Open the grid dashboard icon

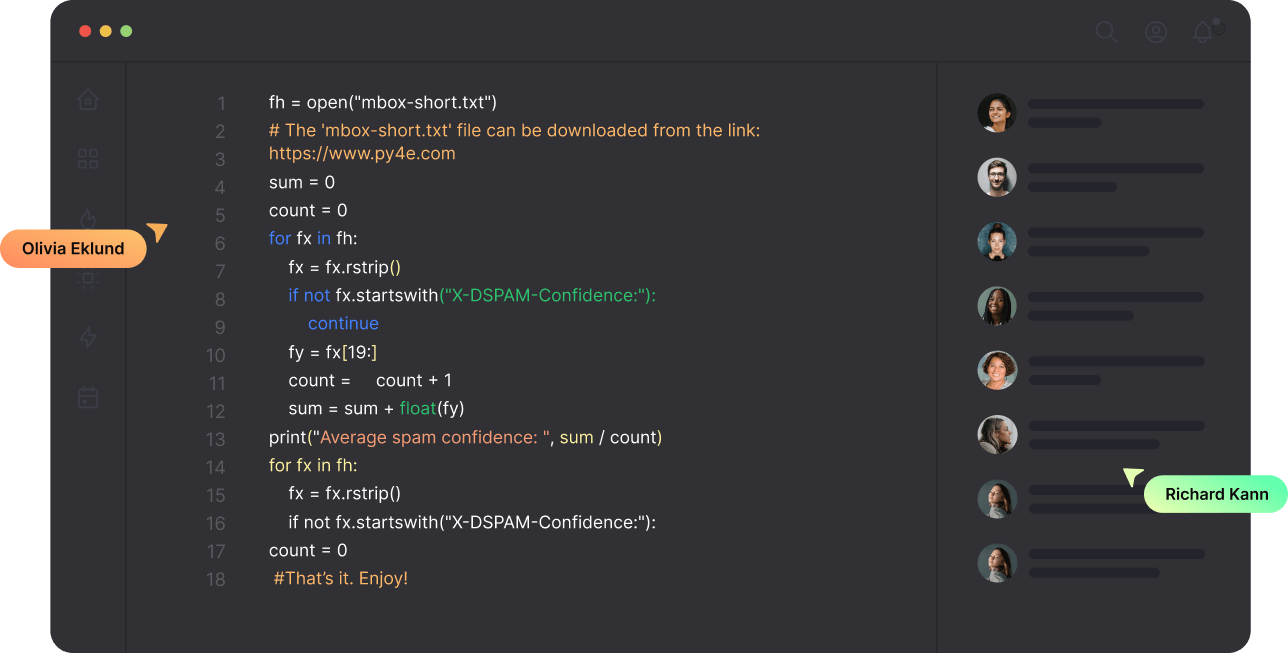click(x=88, y=159)
